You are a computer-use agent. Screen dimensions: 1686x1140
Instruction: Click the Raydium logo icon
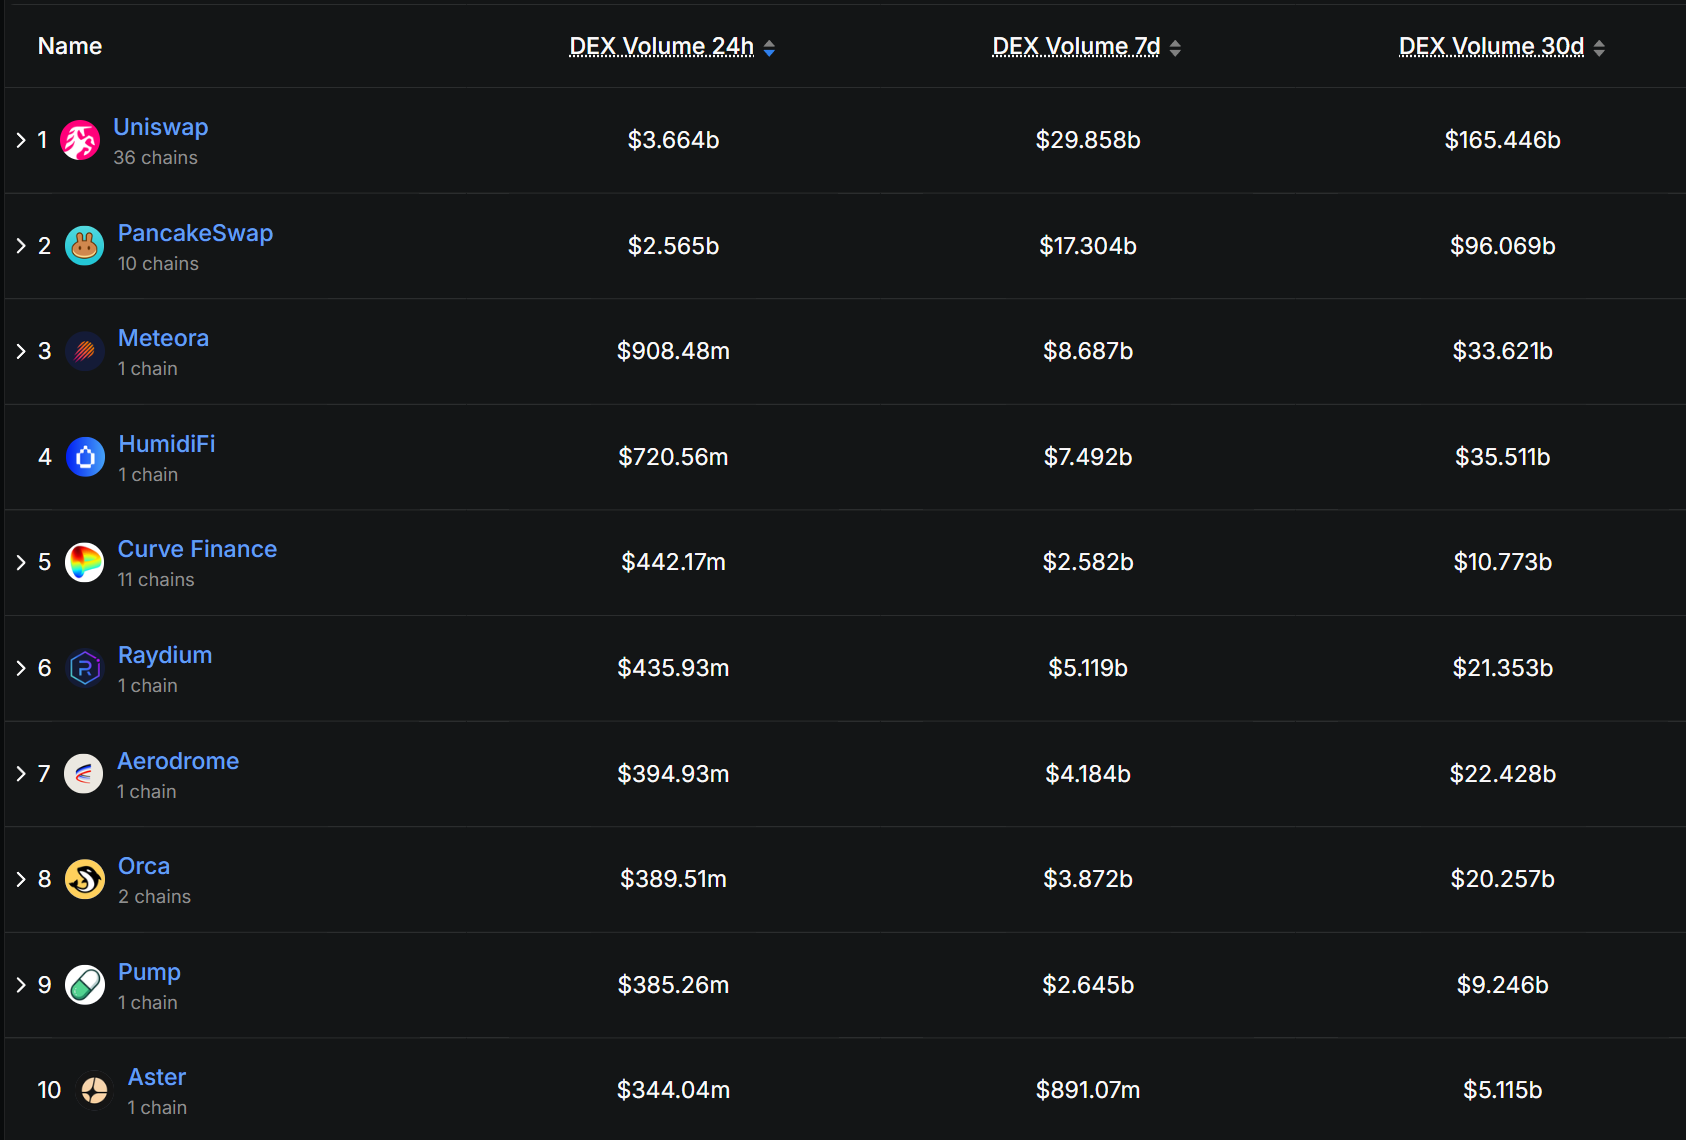coord(85,668)
